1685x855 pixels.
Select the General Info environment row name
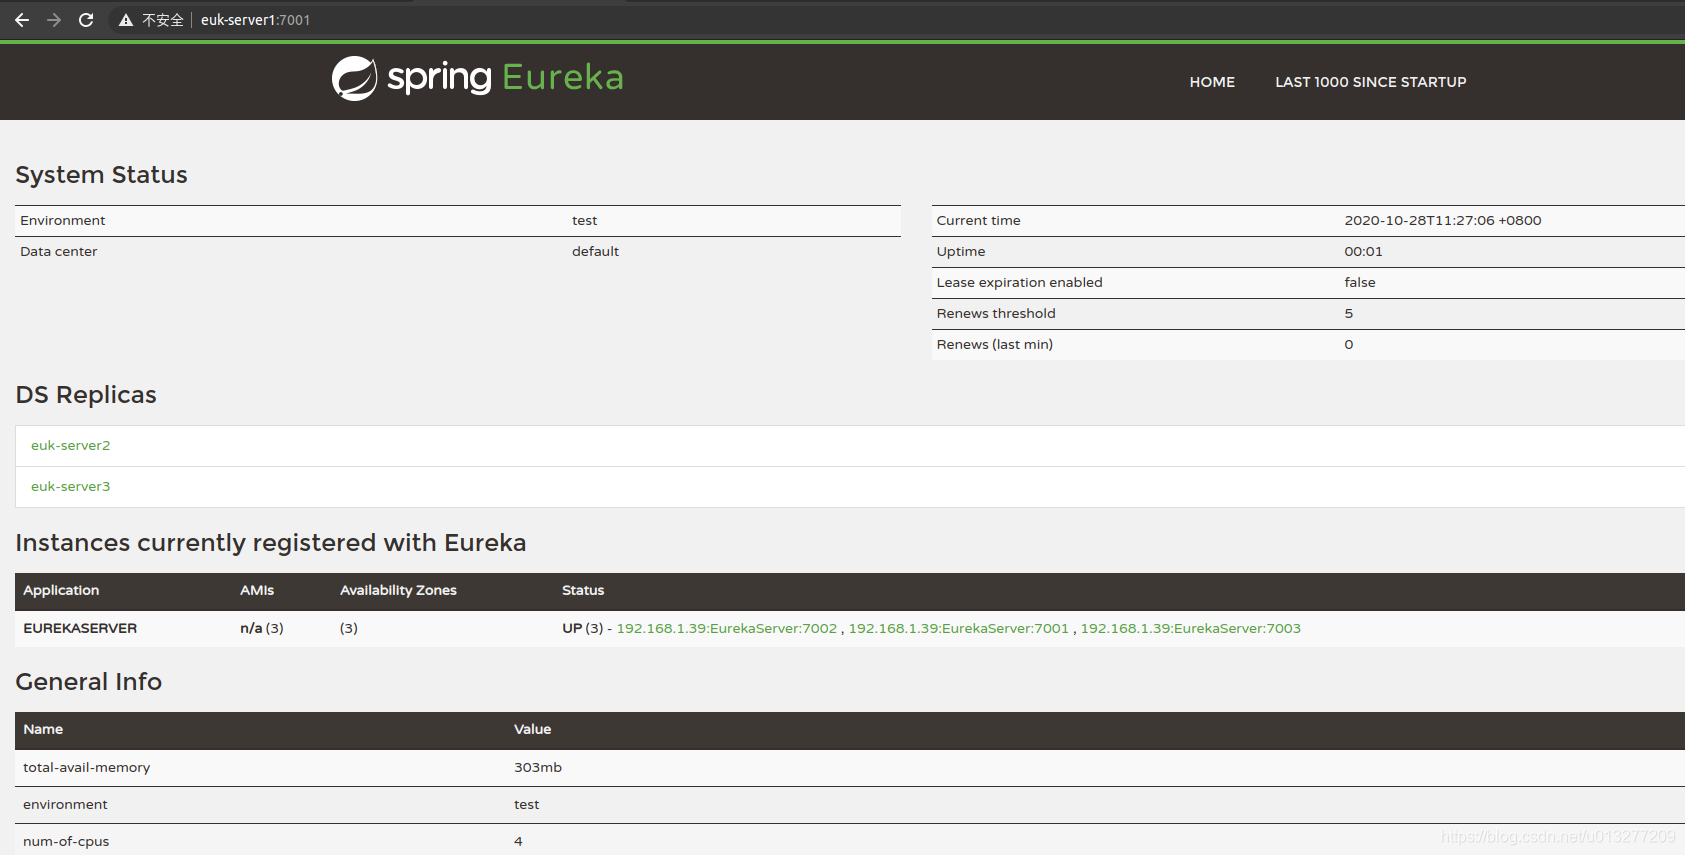coord(65,805)
